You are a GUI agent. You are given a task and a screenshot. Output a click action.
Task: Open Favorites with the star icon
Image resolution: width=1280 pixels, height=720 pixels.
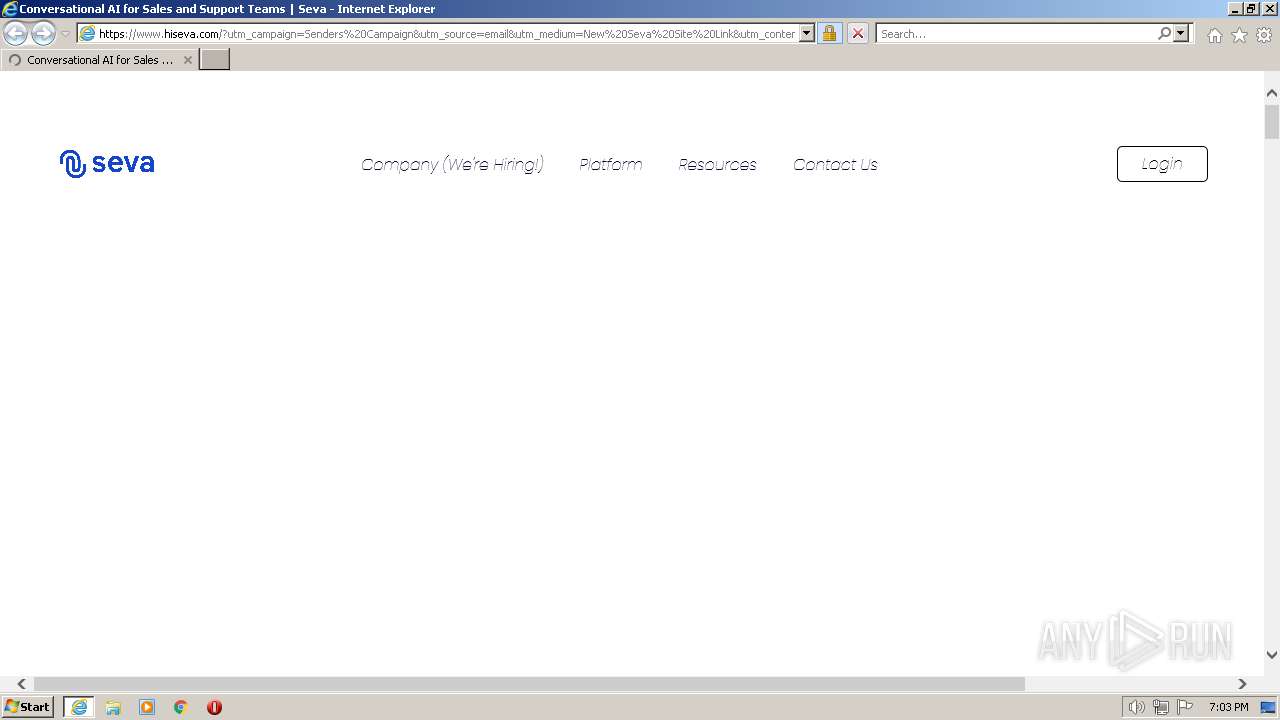pos(1239,35)
